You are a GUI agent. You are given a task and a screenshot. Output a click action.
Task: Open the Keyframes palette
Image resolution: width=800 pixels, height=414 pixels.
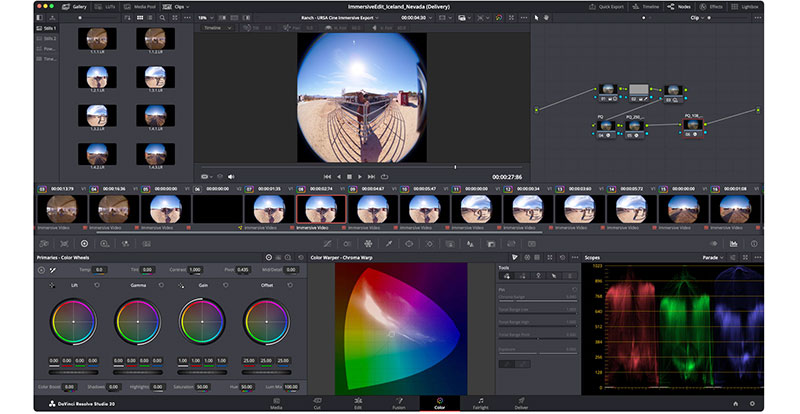[x=713, y=244]
